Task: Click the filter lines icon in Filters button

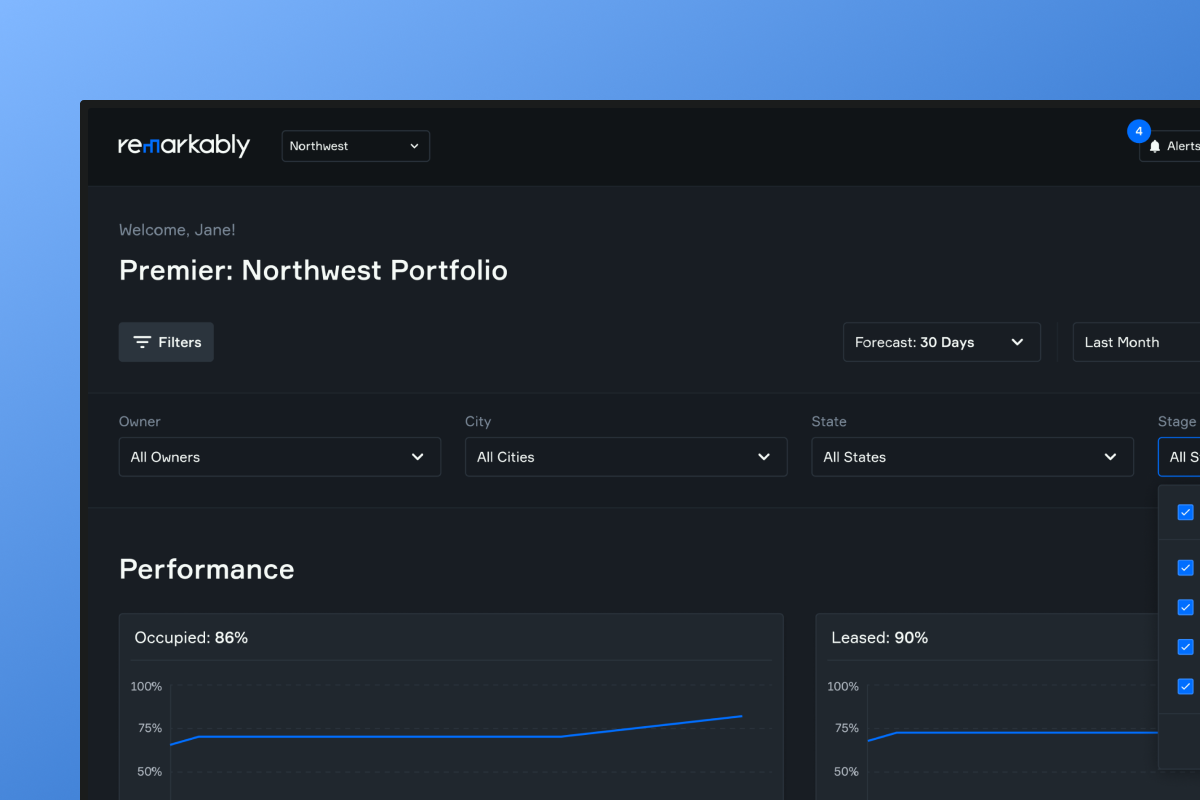Action: (143, 342)
